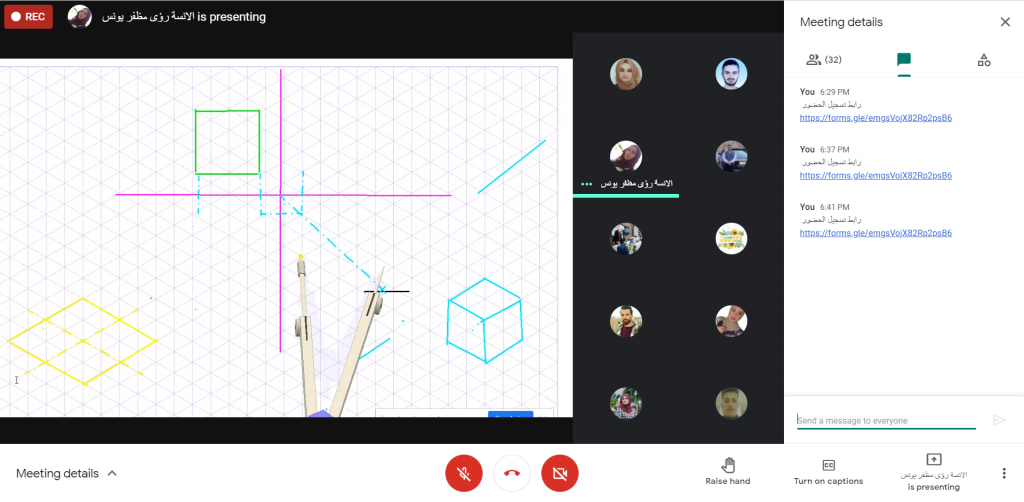Open three-dot options on the presenter's tile
Screen dimensions: 1024x502
(587, 184)
